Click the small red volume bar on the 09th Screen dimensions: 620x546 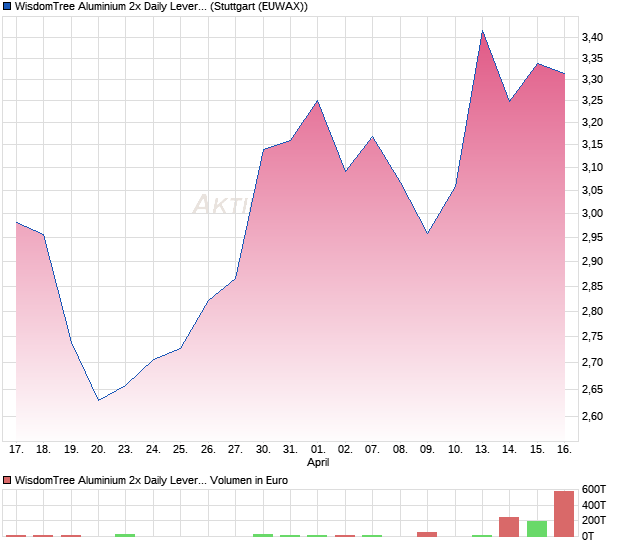point(427,534)
